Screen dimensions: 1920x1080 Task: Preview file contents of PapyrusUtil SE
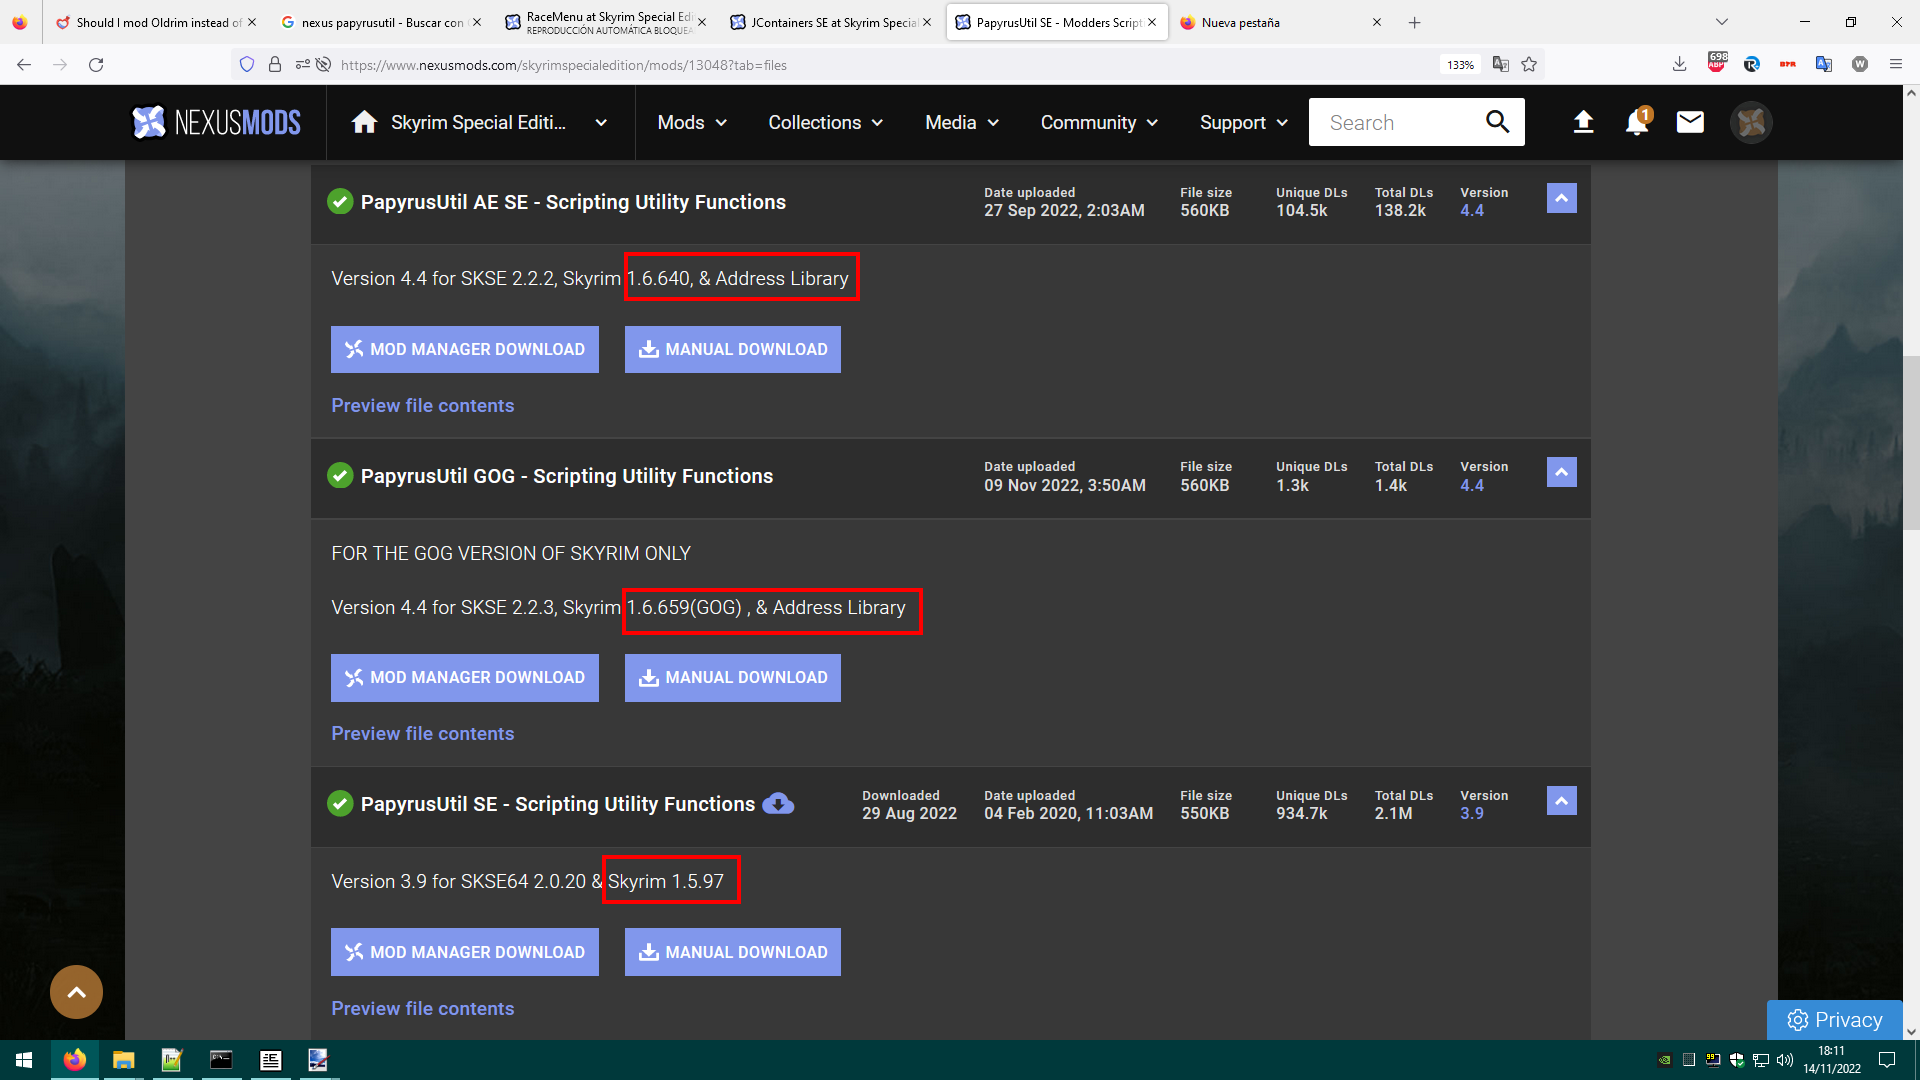tap(423, 1008)
